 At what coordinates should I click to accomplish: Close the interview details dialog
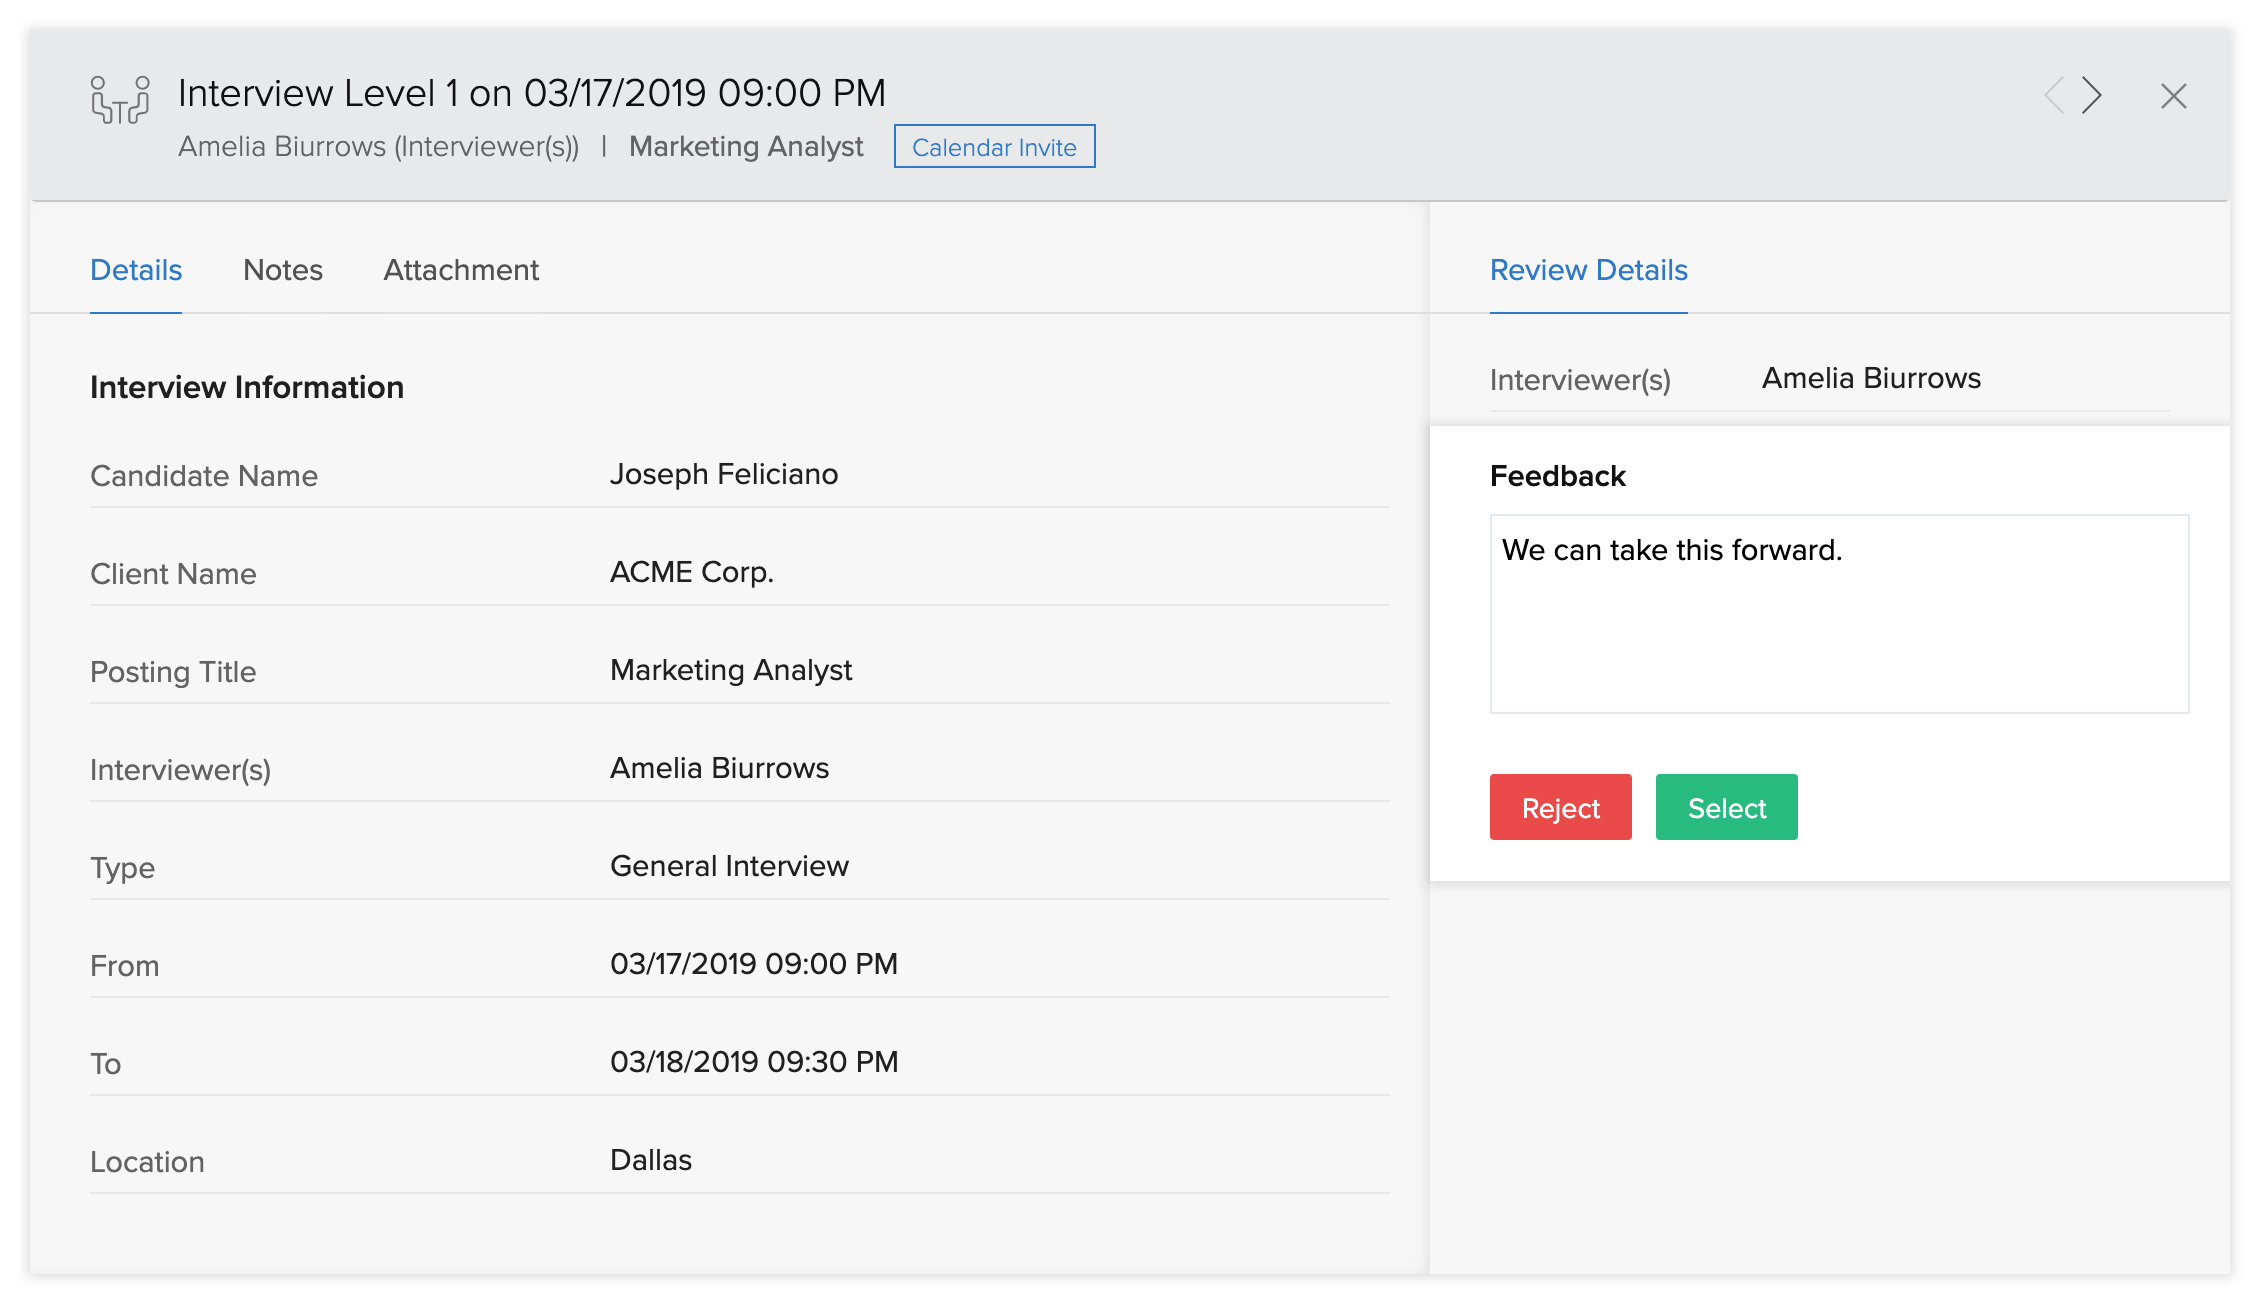pos(2173,96)
